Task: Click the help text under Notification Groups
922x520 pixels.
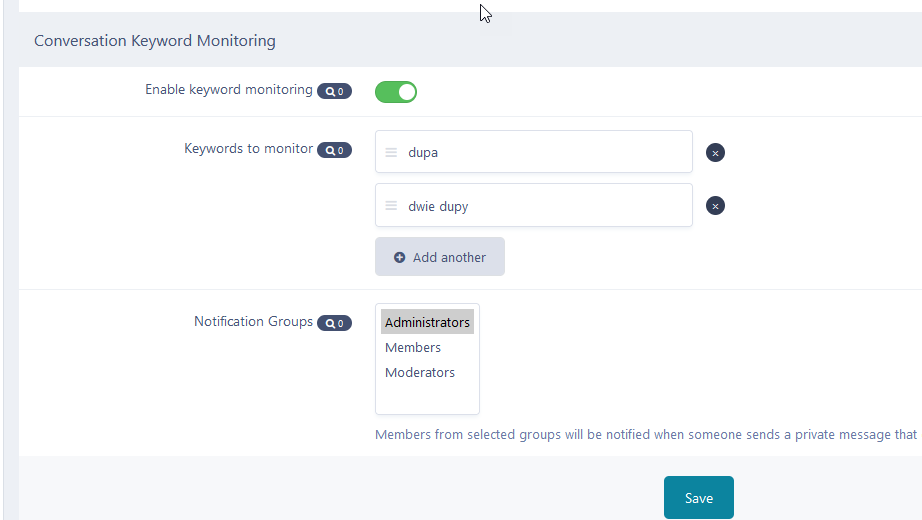Action: [646, 435]
